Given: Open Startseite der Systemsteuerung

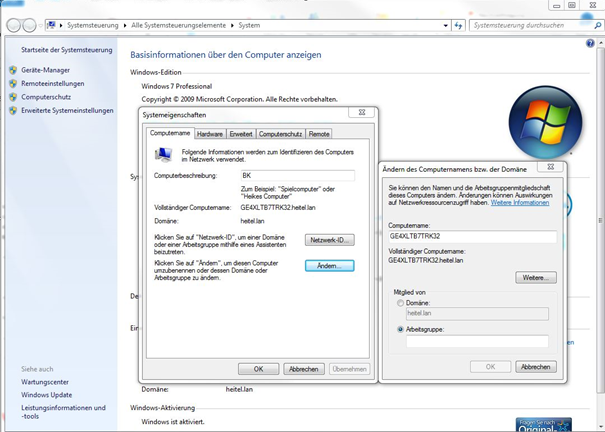Looking at the screenshot, I should click(67, 50).
